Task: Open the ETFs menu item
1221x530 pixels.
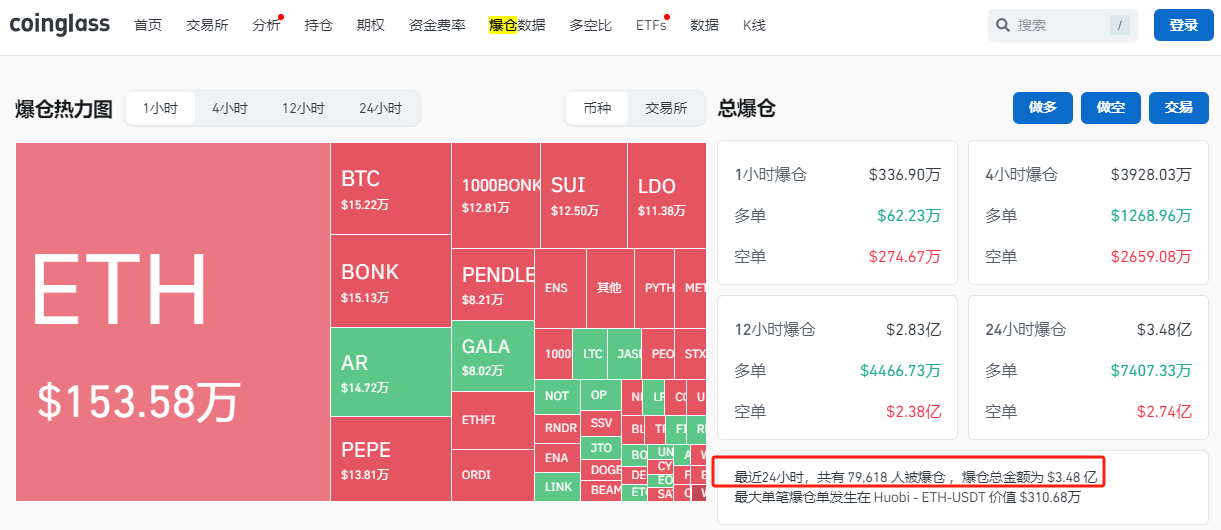Action: [651, 25]
